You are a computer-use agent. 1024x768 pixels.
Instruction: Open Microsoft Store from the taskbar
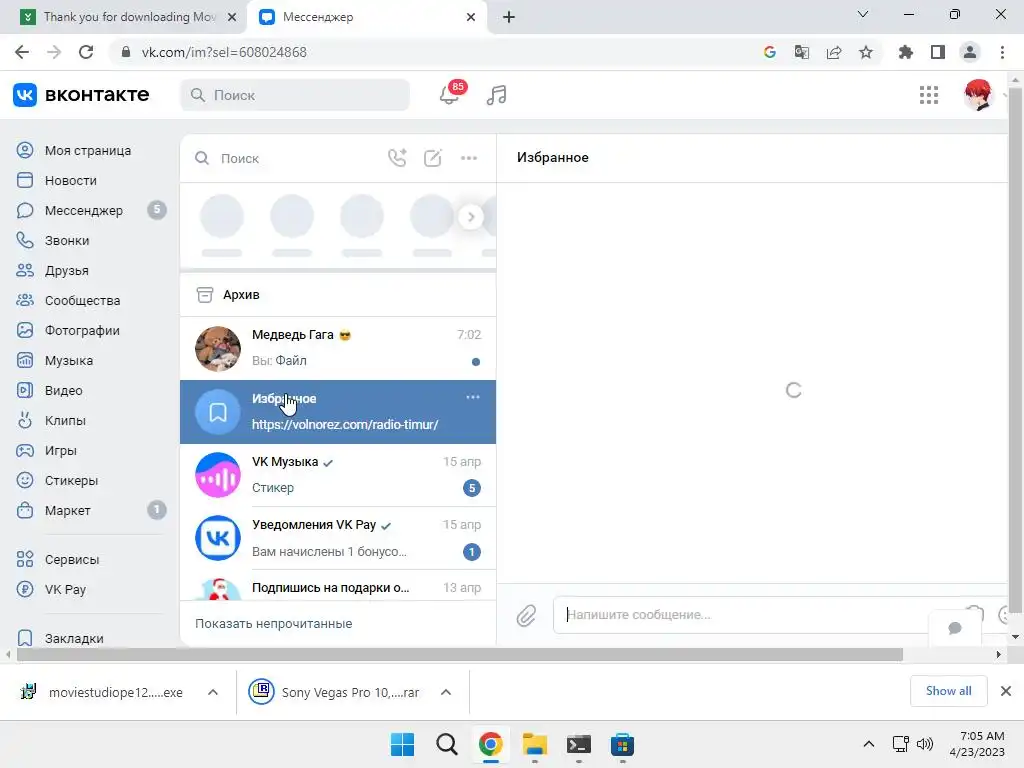click(622, 744)
